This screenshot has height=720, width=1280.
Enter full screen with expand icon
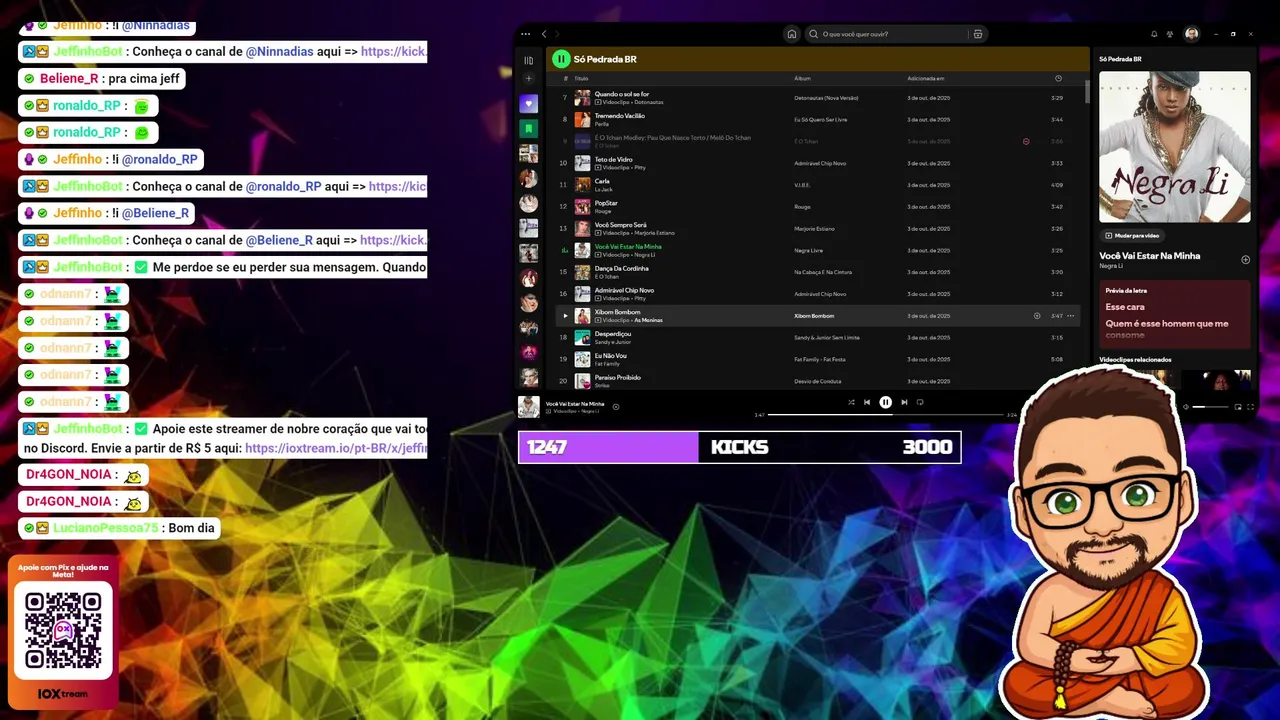click(1250, 407)
